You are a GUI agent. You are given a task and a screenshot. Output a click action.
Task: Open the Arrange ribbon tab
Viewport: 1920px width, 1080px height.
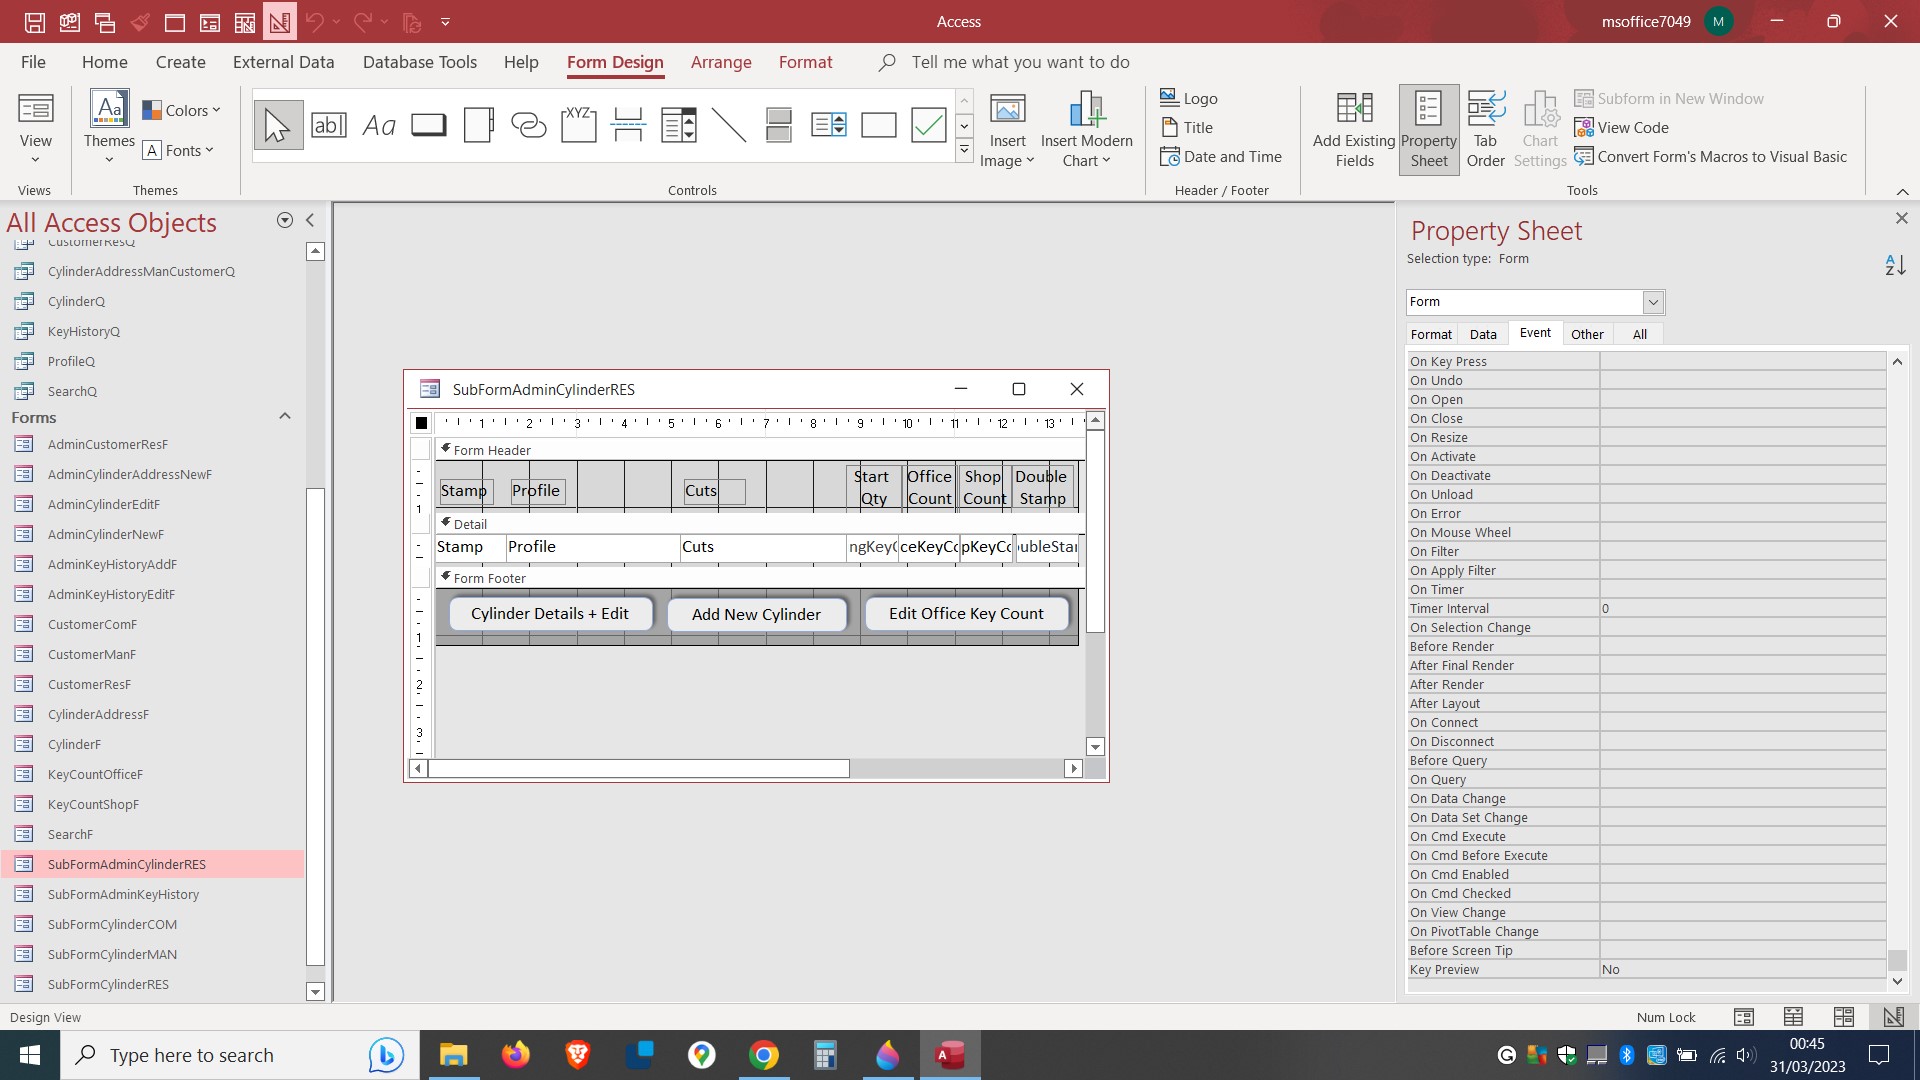click(x=721, y=62)
